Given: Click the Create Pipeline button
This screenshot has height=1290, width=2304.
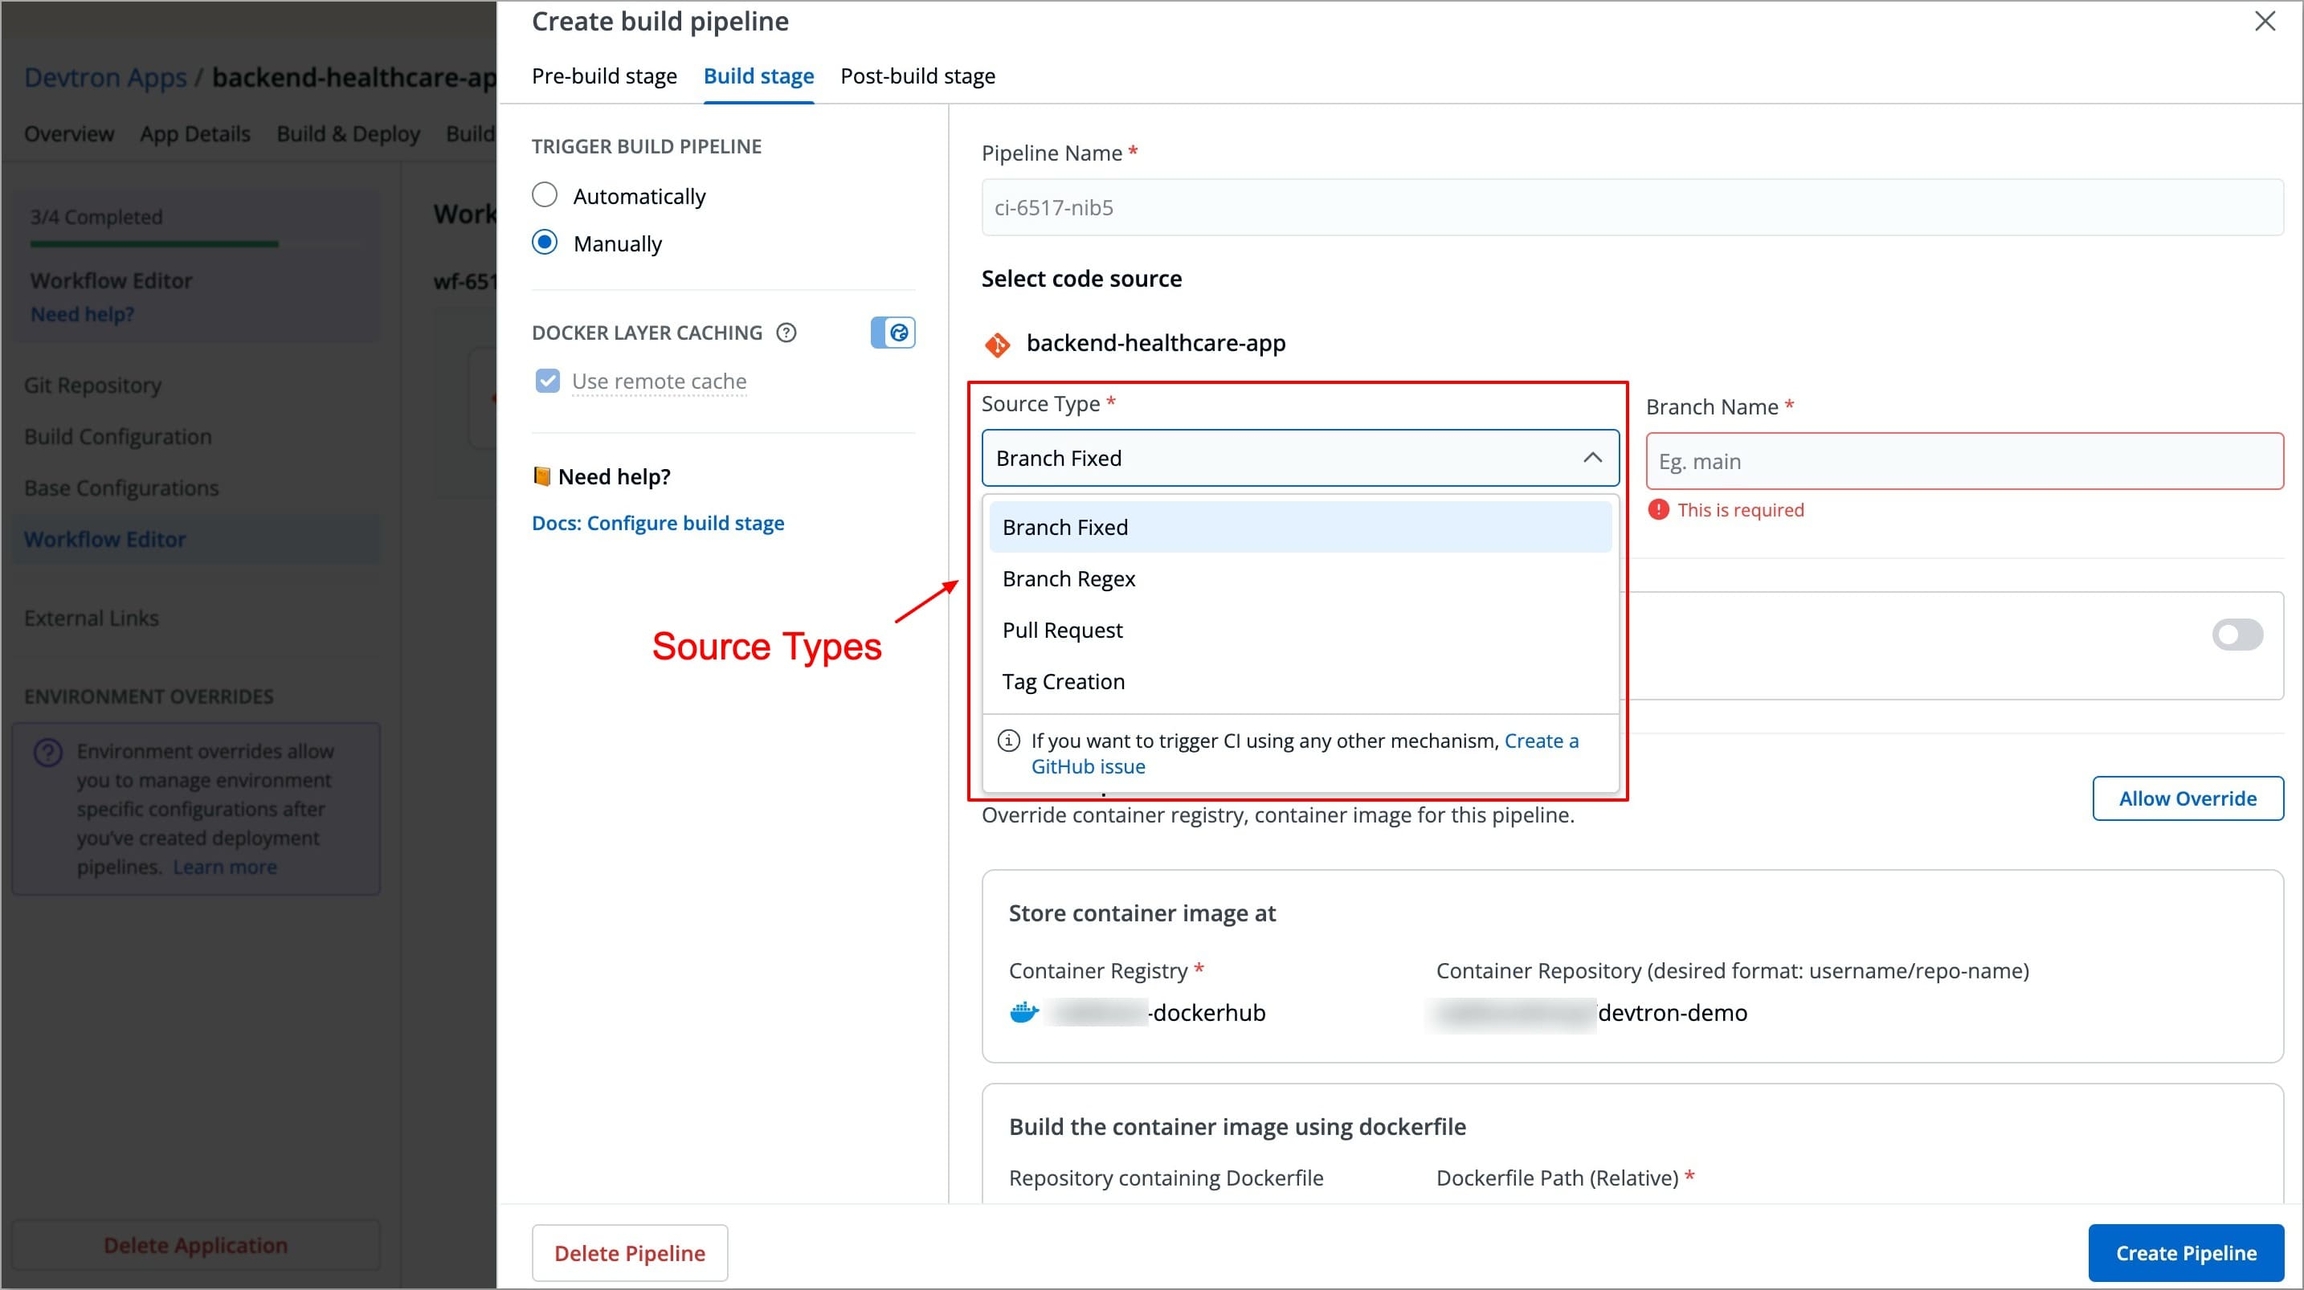Looking at the screenshot, I should pos(2185,1253).
